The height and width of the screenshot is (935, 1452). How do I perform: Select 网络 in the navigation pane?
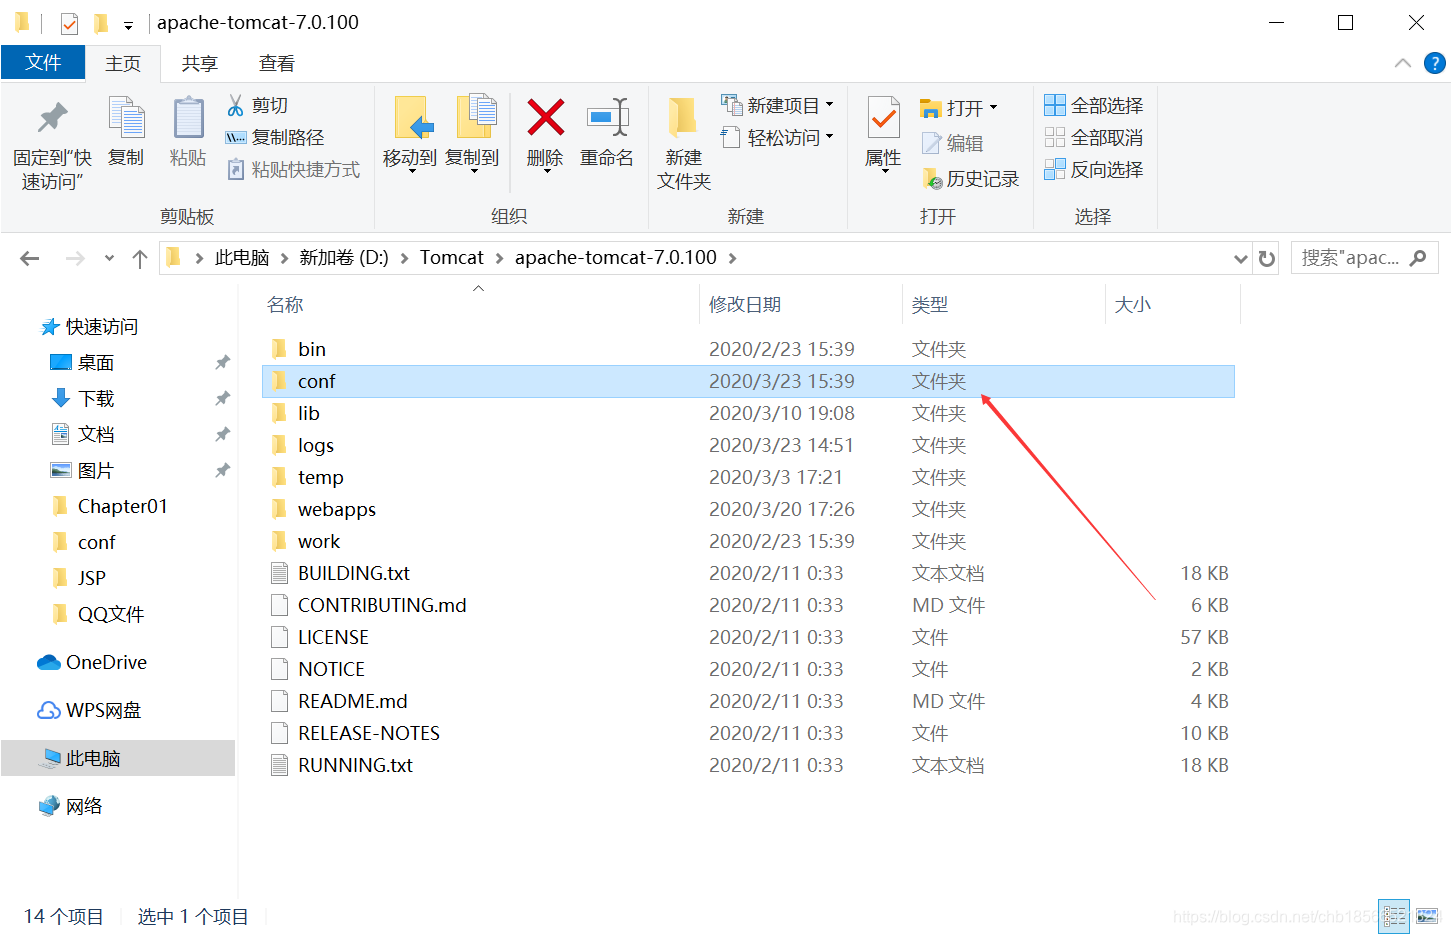(71, 806)
